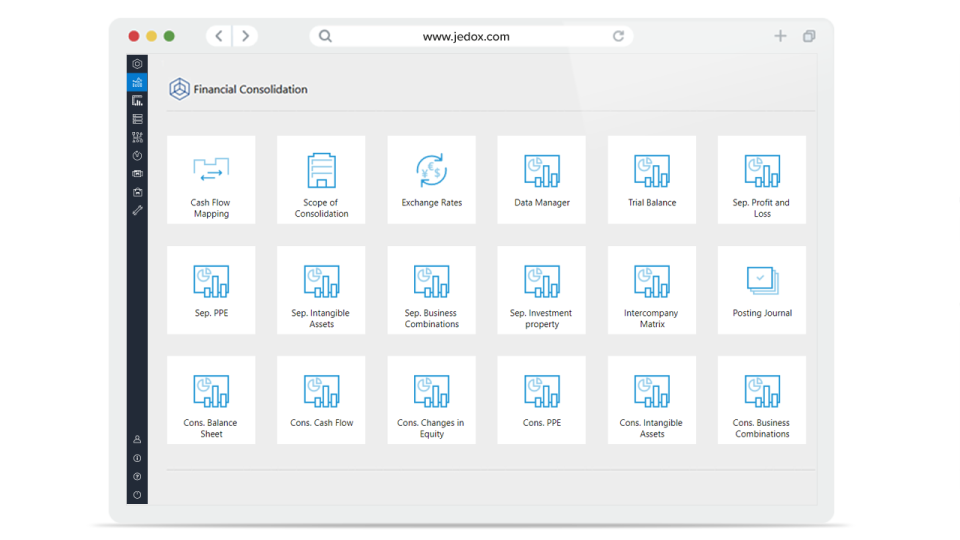Open Cons. Business Combinations report
This screenshot has width=960, height=540.
(x=762, y=400)
